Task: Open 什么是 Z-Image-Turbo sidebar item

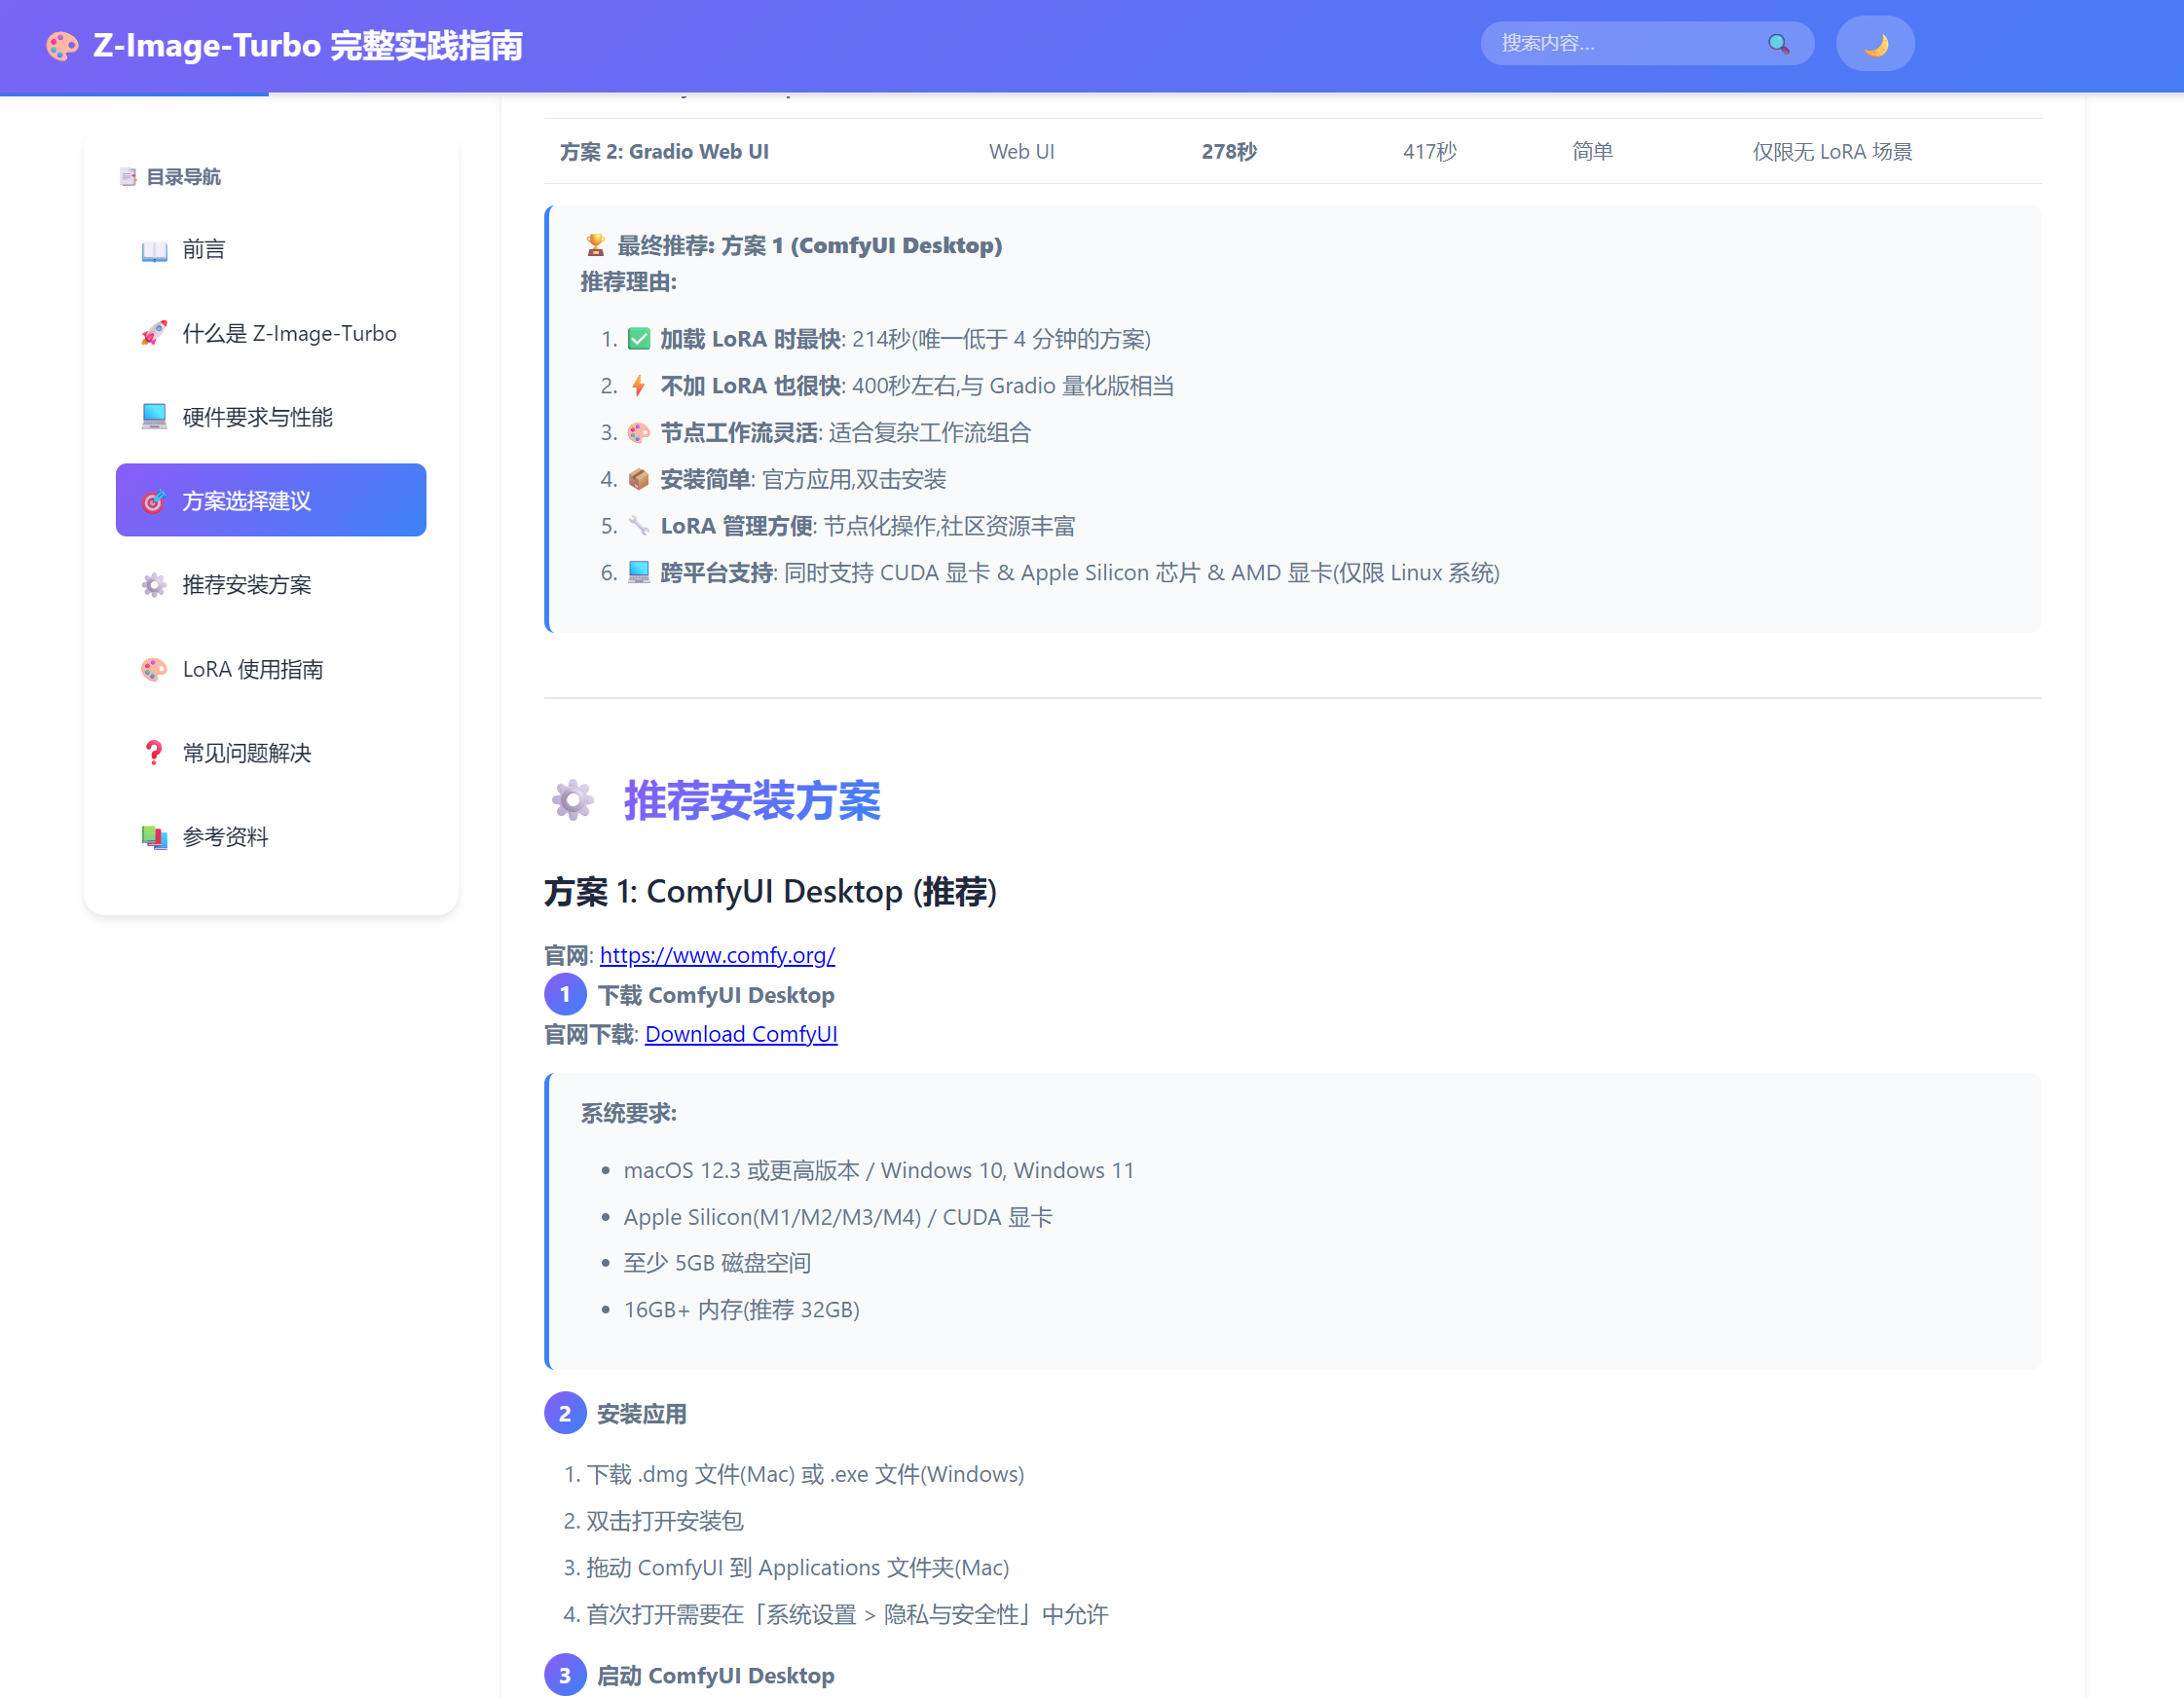Action: [271, 333]
